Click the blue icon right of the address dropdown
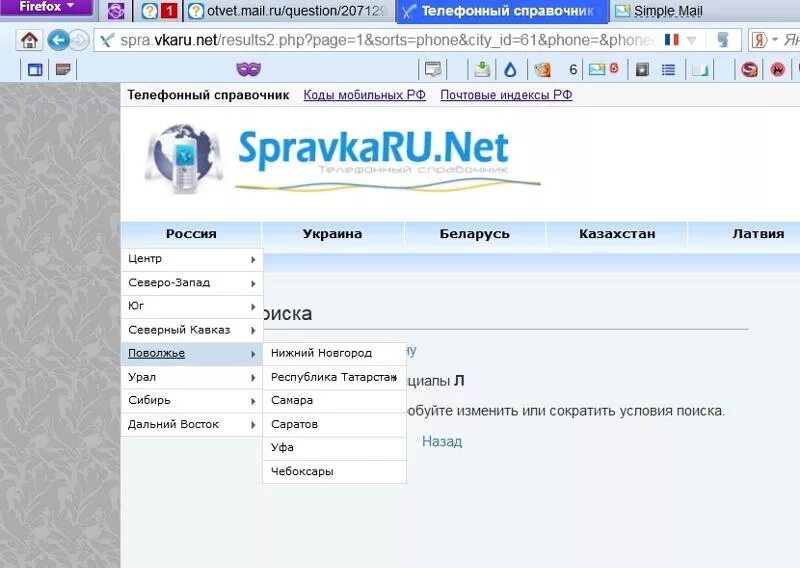 [x=722, y=40]
